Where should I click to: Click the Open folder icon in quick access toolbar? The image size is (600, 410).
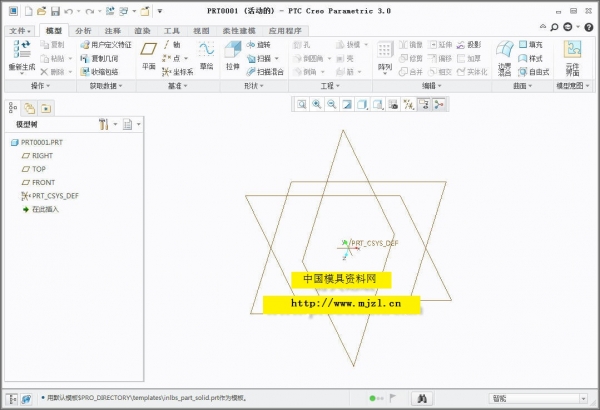point(41,11)
